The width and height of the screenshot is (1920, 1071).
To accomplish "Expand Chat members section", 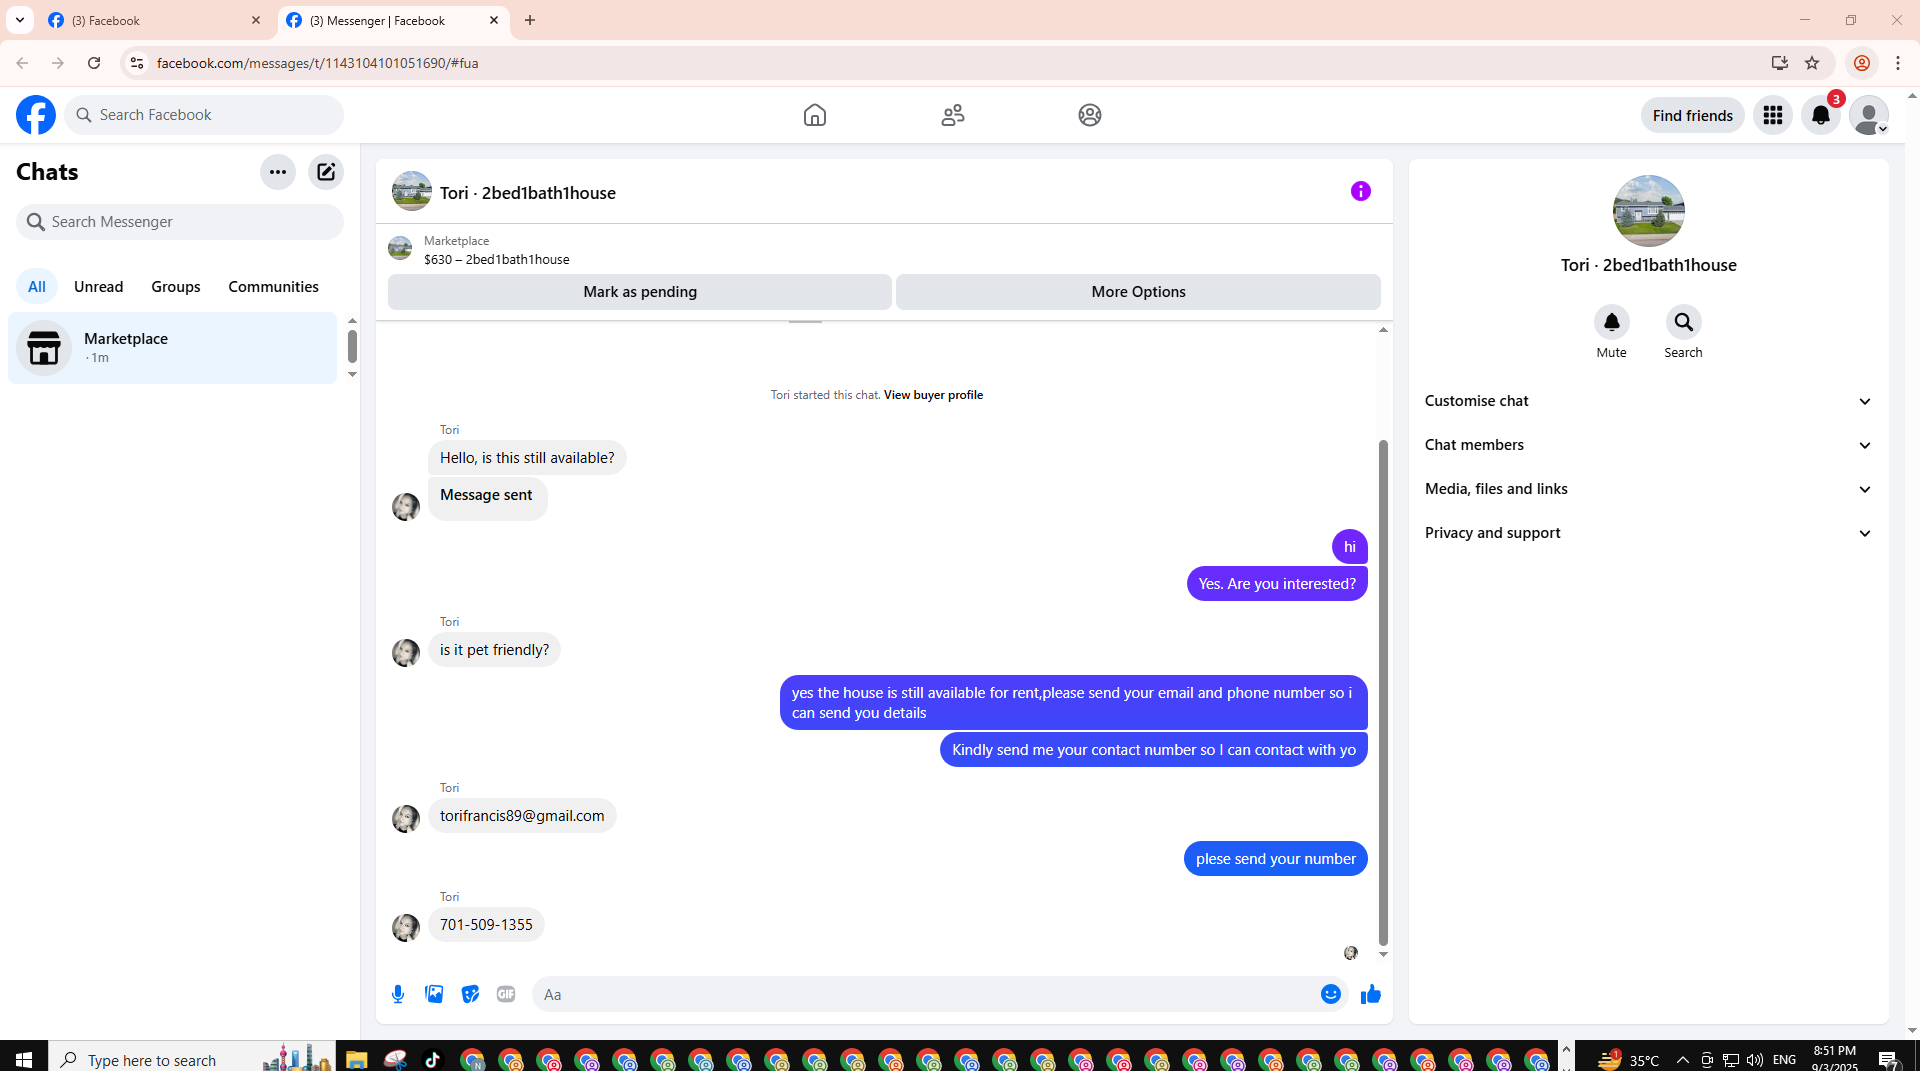I will coord(1649,445).
